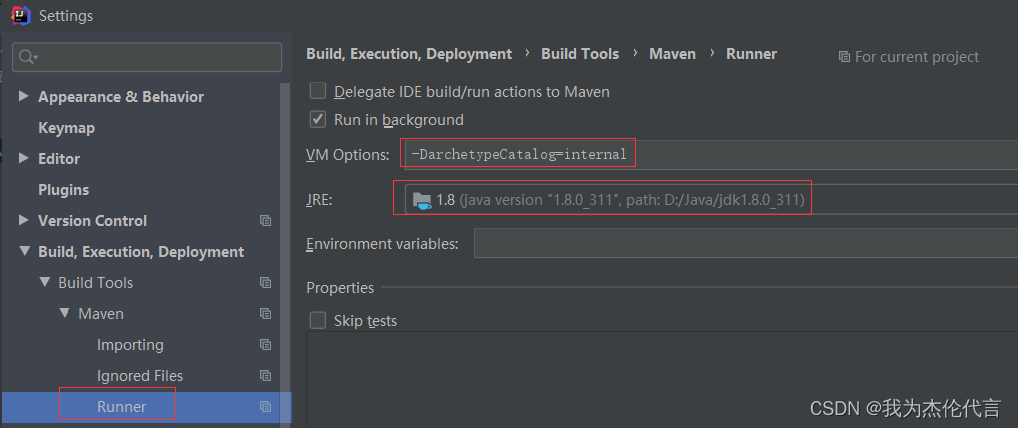Click the project-scope icon beside Version Control
Viewport: 1018px width, 428px height.
pos(265,221)
